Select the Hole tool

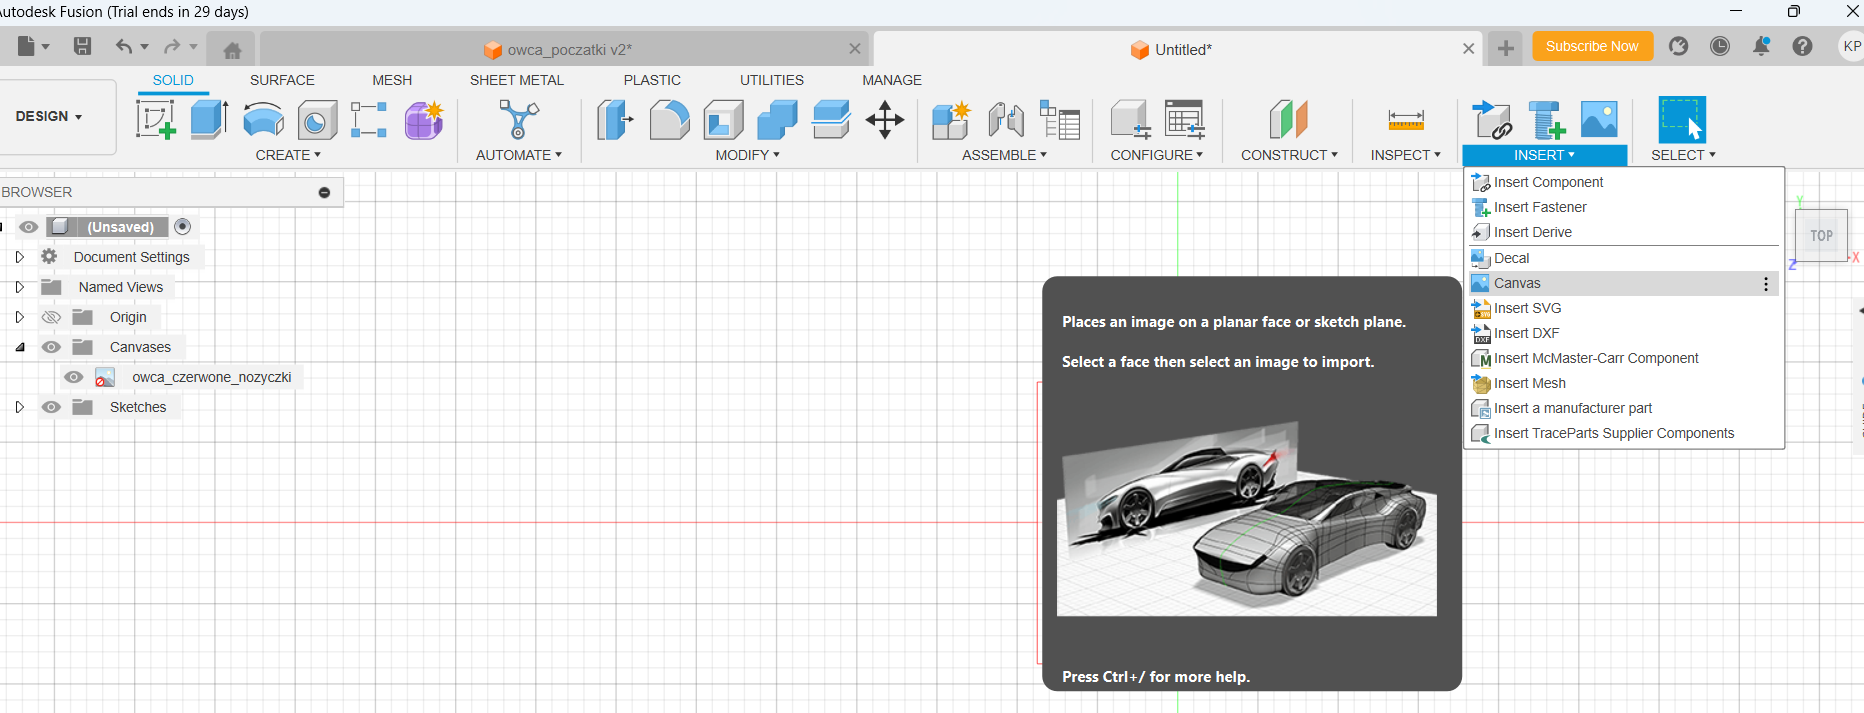(x=317, y=120)
